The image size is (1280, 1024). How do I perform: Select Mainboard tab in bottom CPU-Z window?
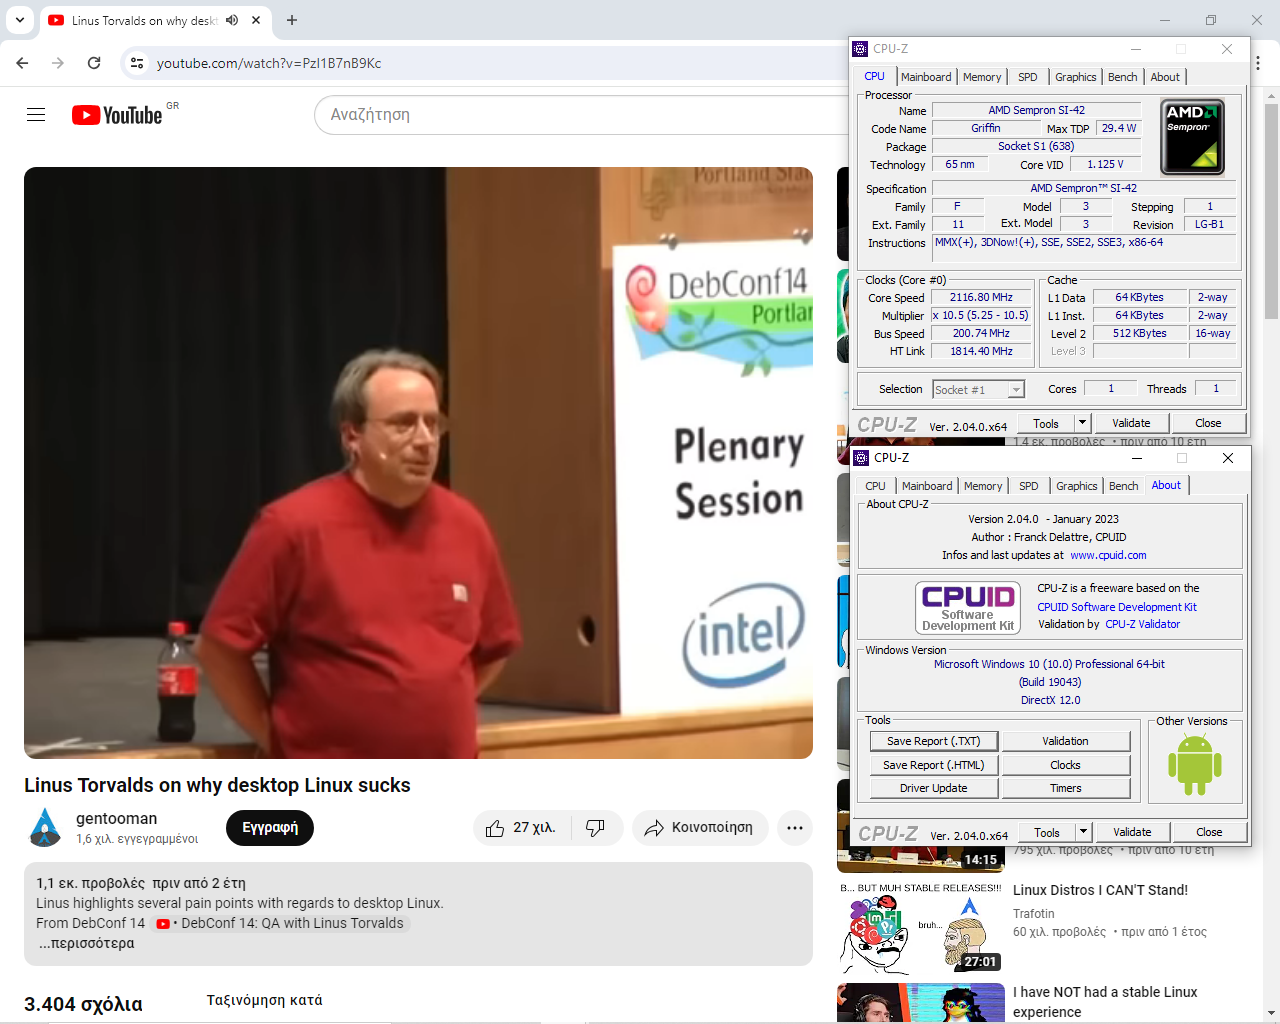tap(927, 486)
